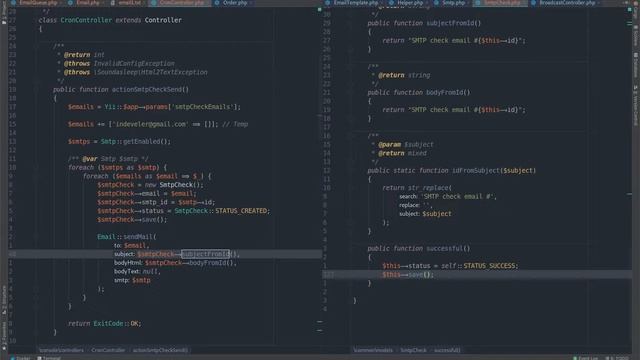Fold the inner foreach $emails block
The height and width of the screenshot is (360, 640).
coord(36,176)
